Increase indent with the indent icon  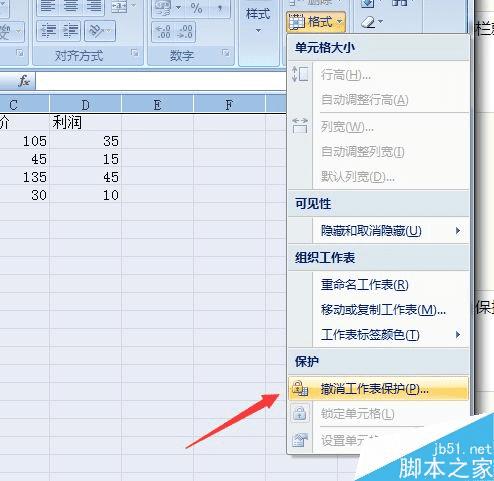pyautogui.click(x=71, y=31)
